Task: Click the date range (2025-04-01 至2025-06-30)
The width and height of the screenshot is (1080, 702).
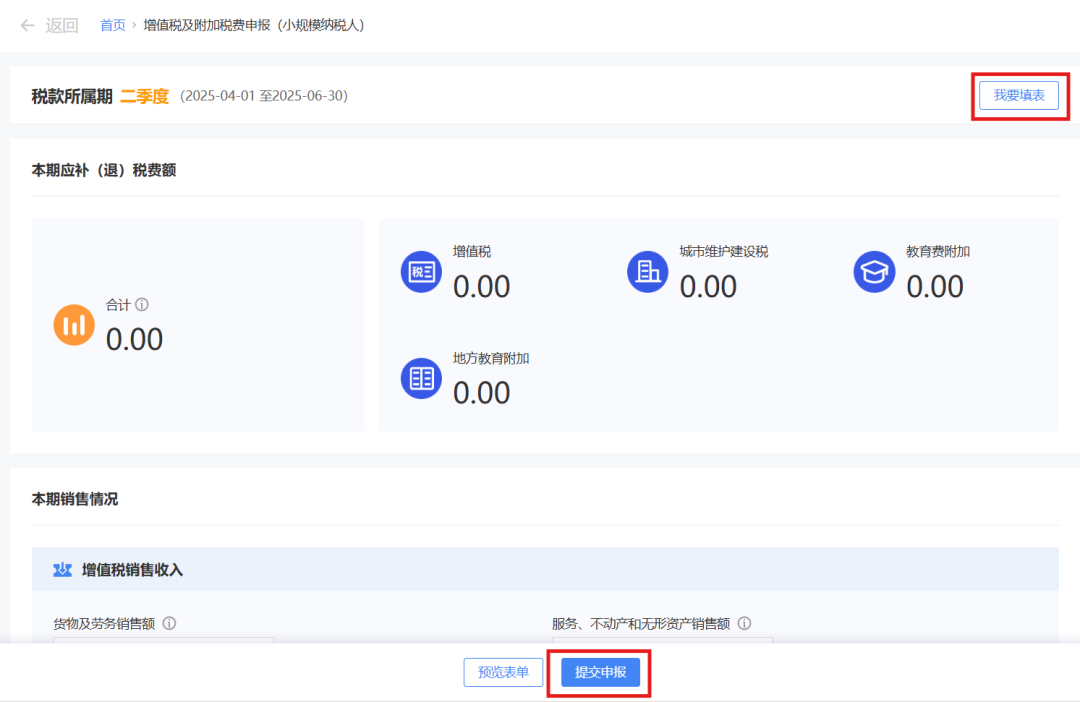Action: [x=264, y=96]
